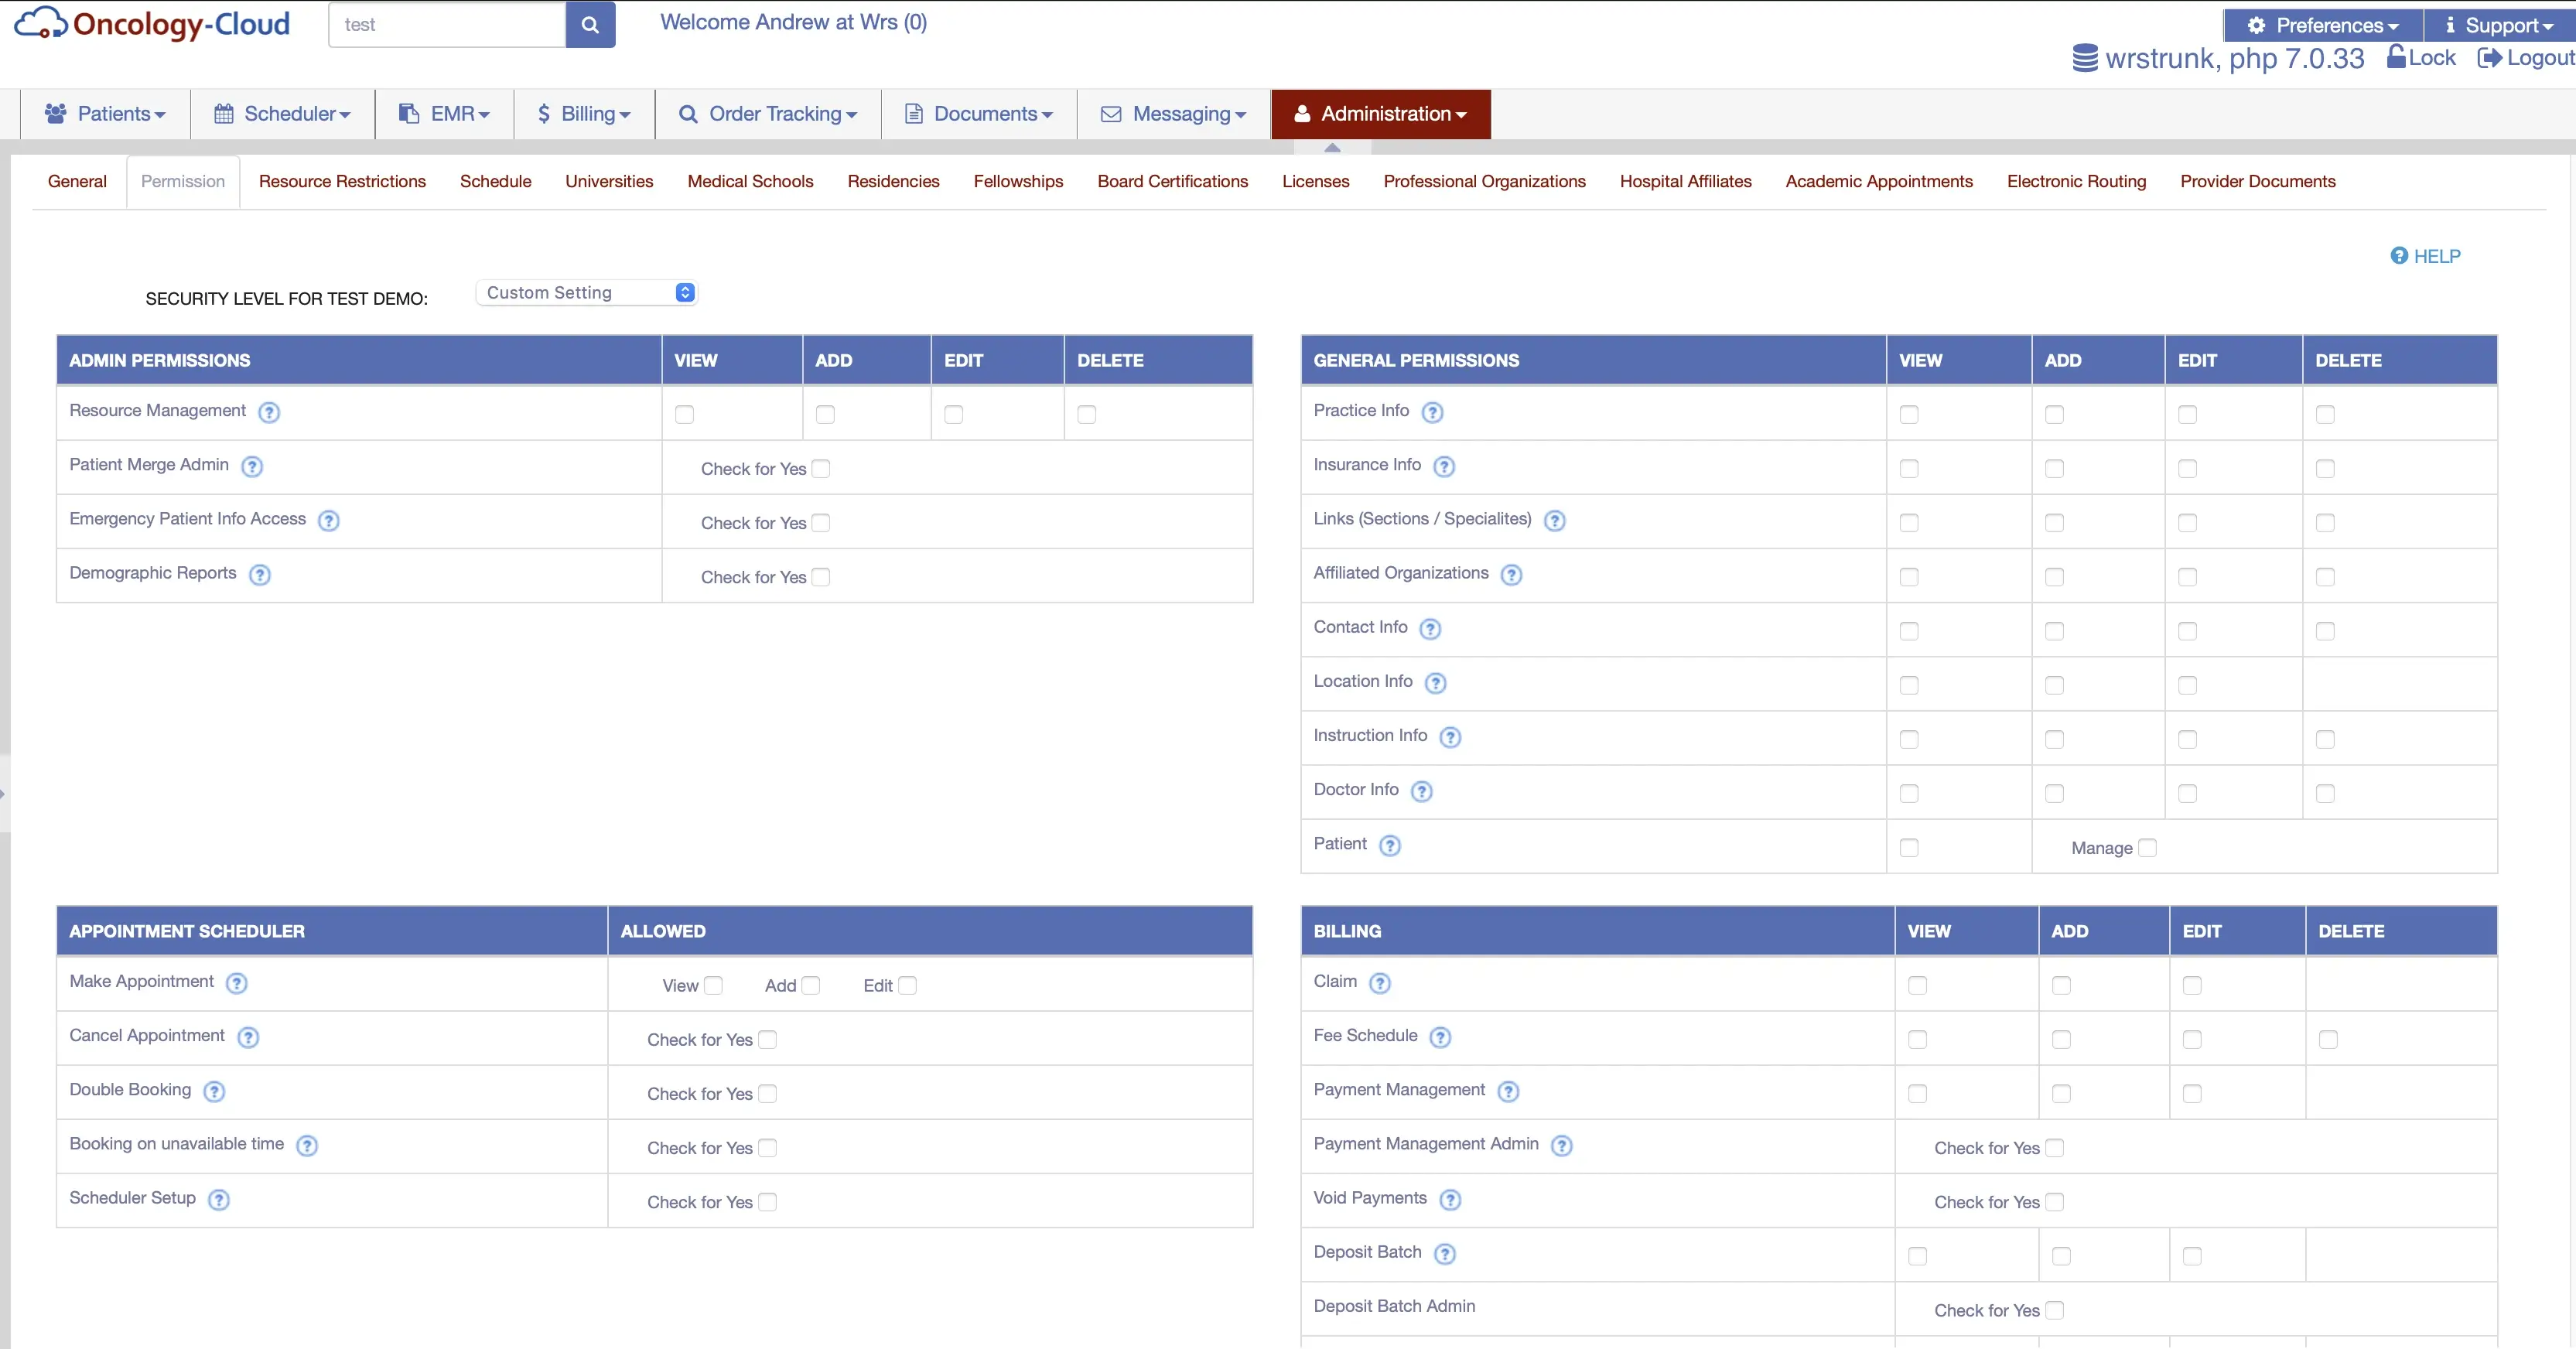Click help icon beside Void Payments

click(1450, 1199)
